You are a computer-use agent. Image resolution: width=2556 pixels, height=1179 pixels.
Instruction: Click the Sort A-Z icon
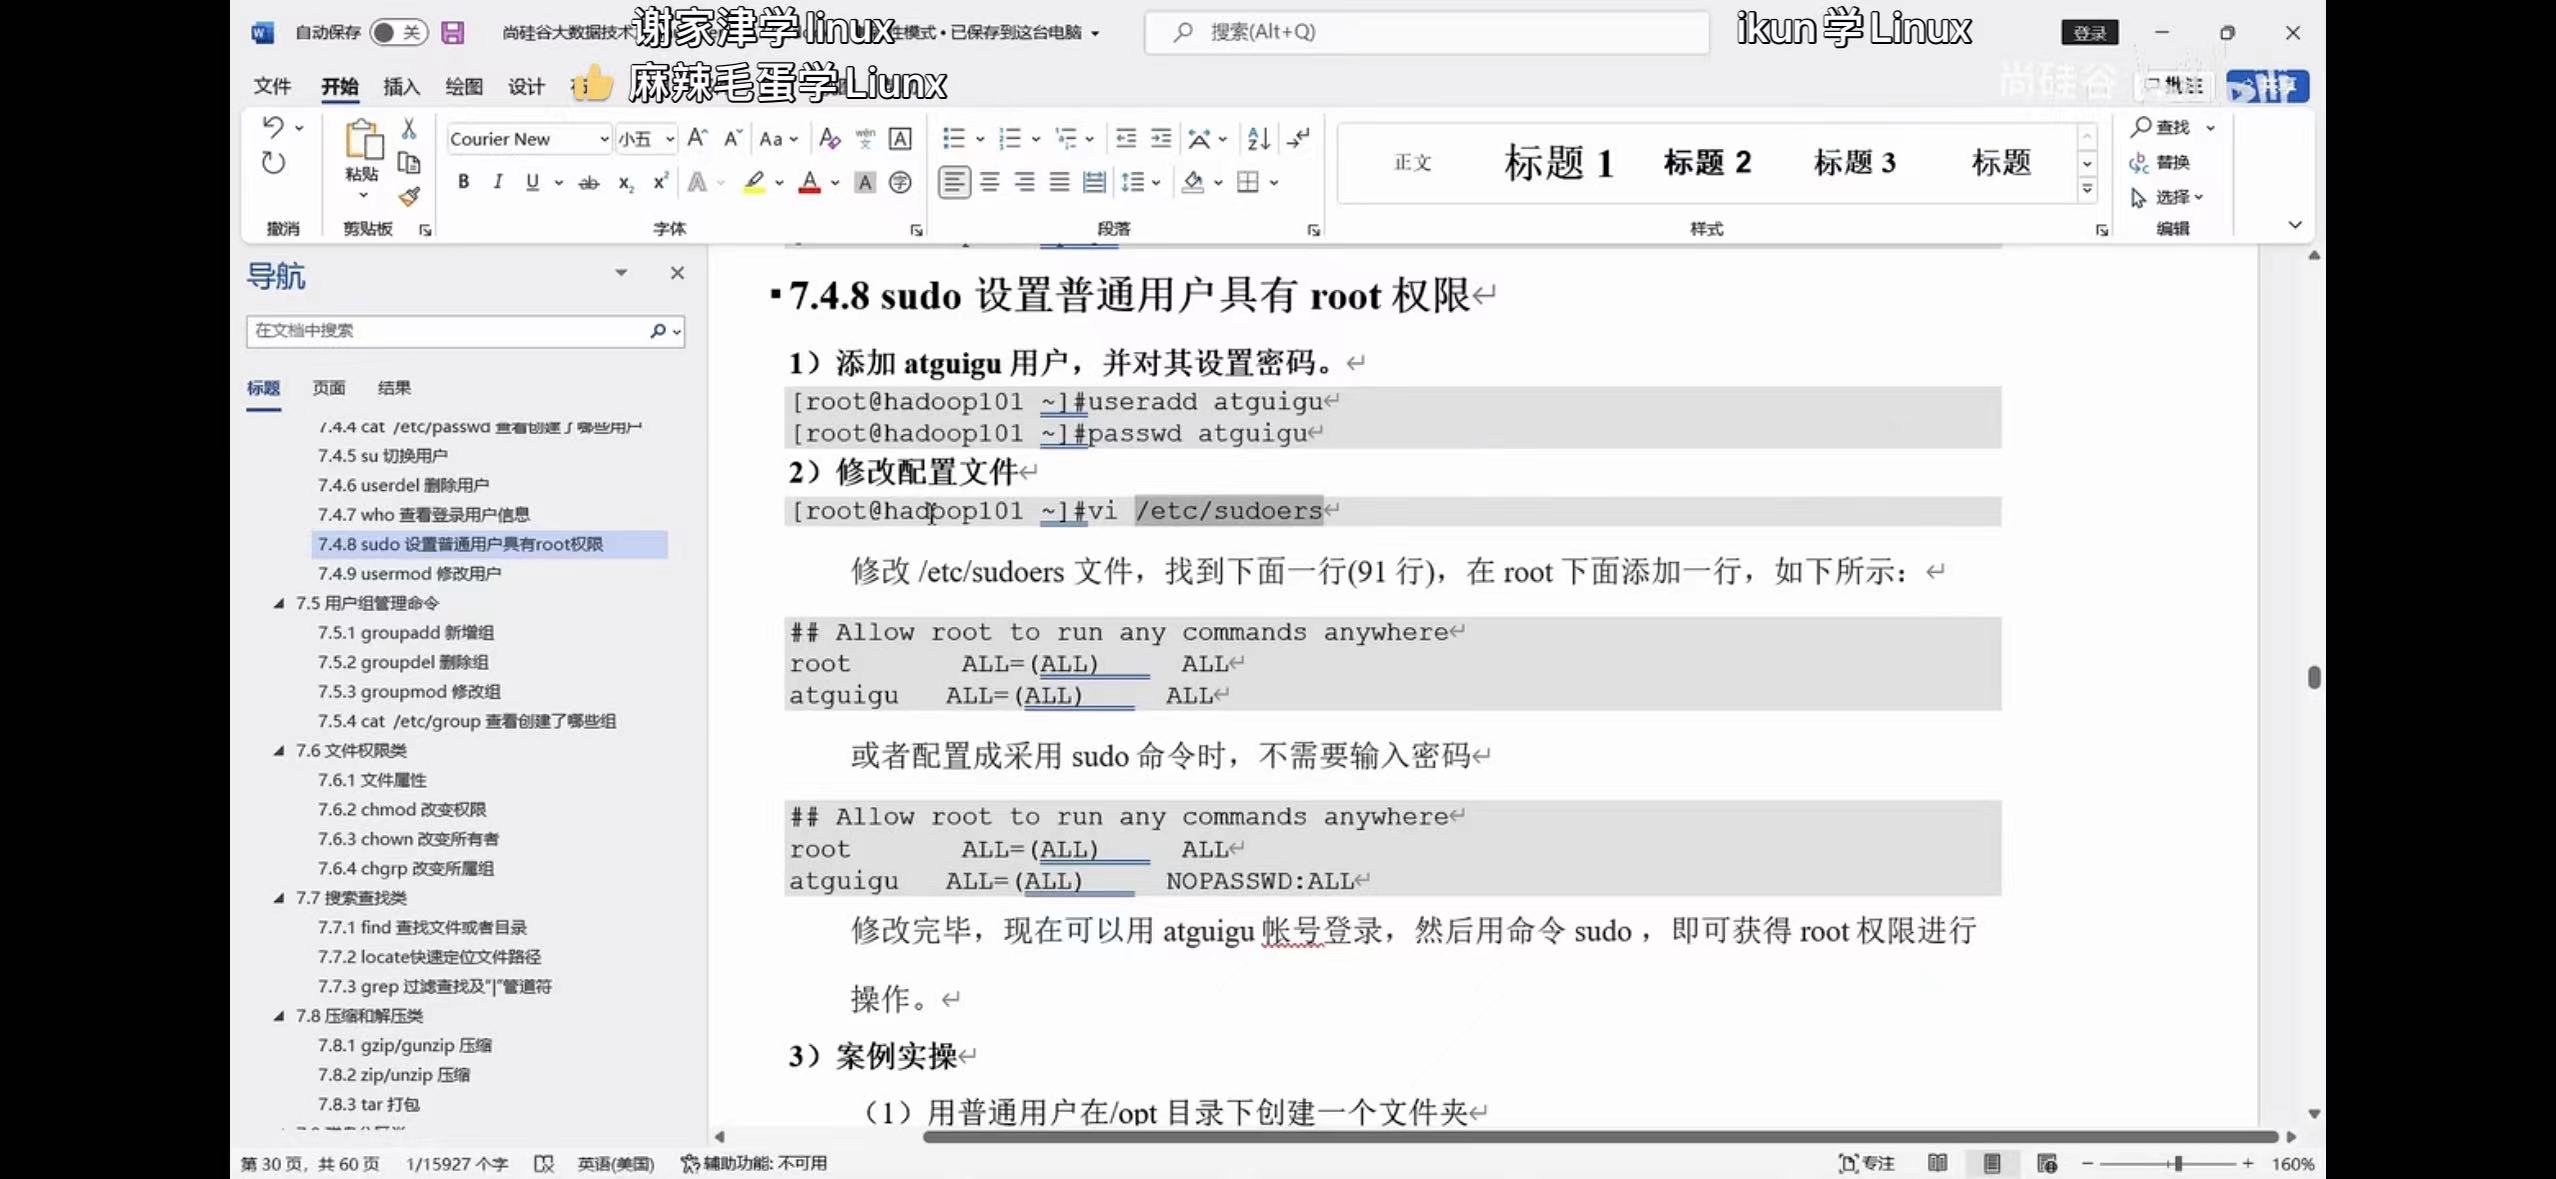click(1258, 139)
